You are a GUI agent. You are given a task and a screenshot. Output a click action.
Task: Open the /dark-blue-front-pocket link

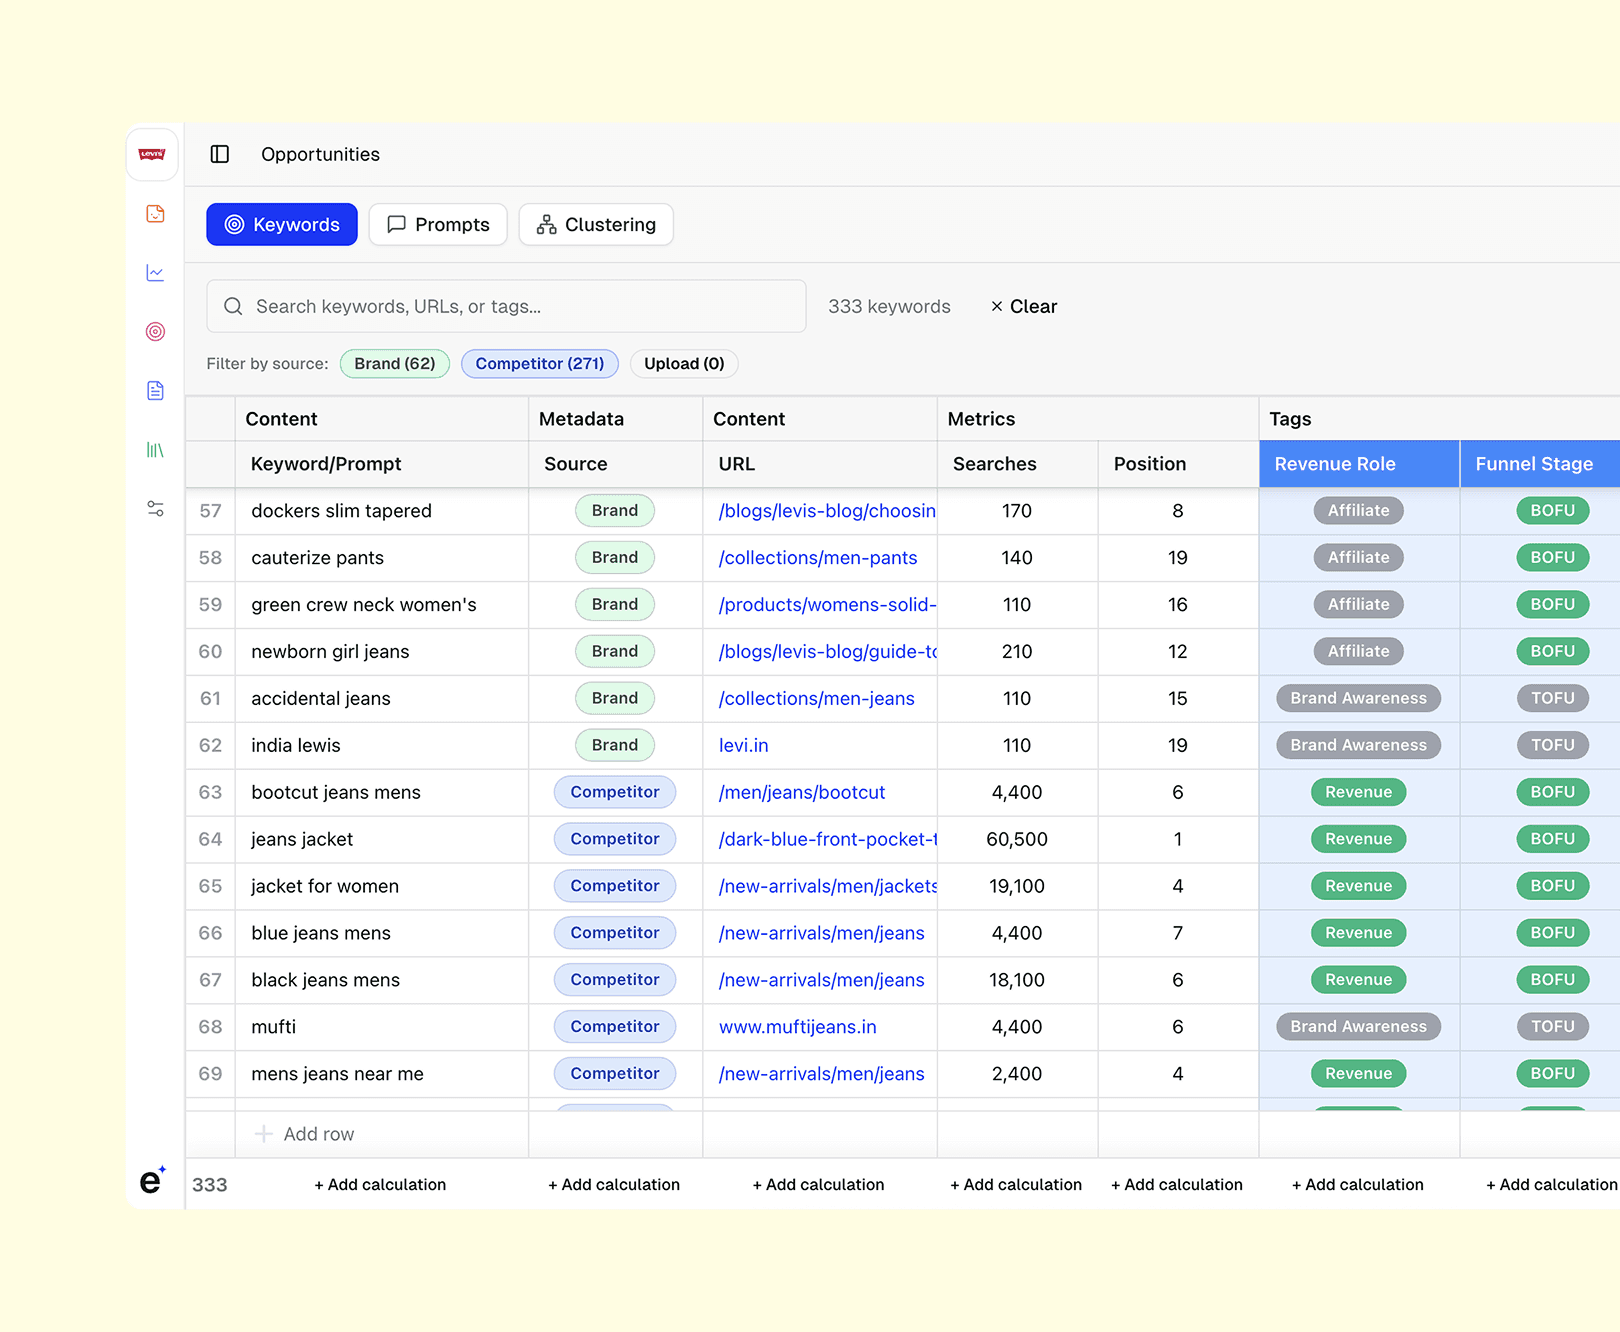pos(827,840)
